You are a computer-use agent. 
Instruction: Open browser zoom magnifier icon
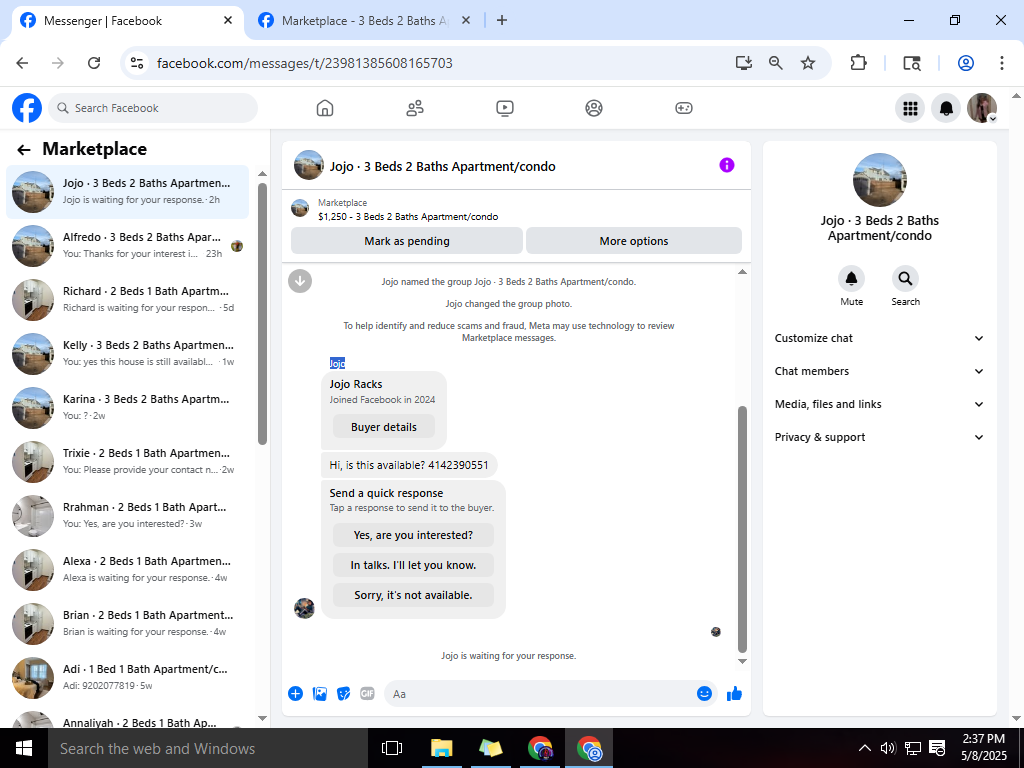[x=776, y=63]
